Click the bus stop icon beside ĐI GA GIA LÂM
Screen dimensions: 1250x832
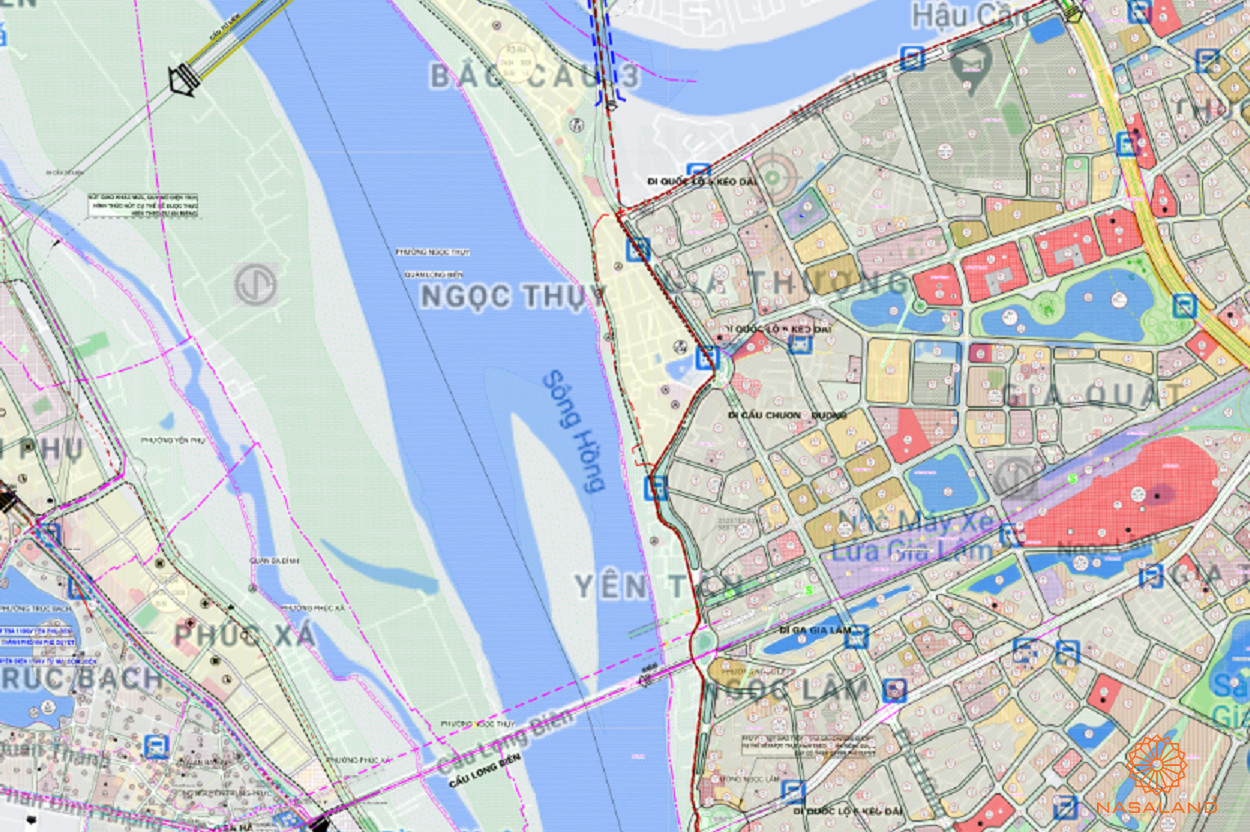click(x=856, y=636)
